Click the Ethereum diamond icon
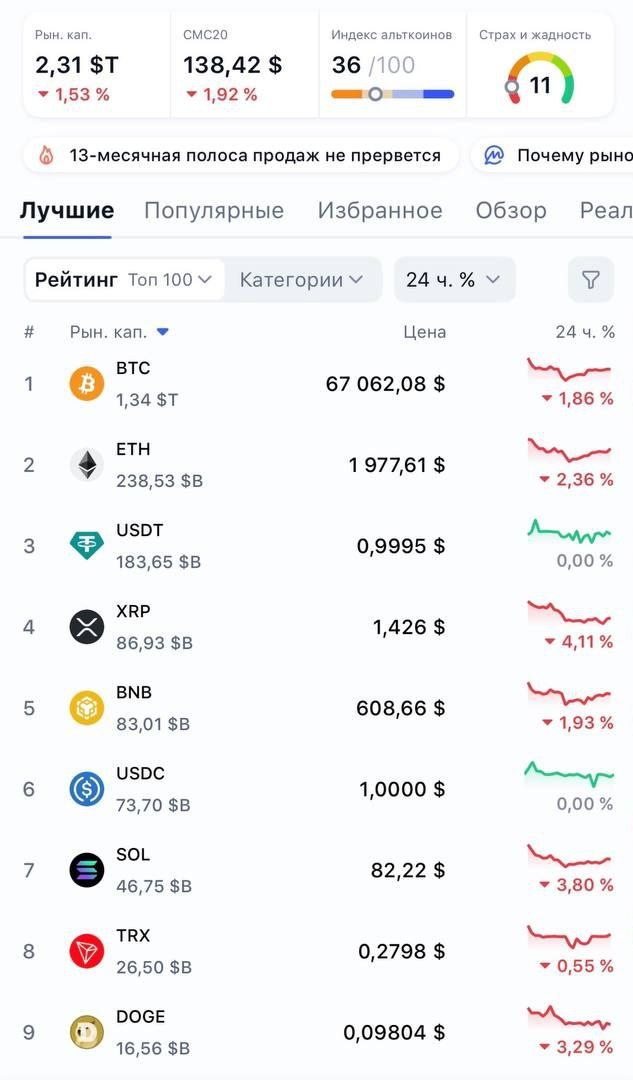This screenshot has height=1080, width=633. pyautogui.click(x=87, y=465)
